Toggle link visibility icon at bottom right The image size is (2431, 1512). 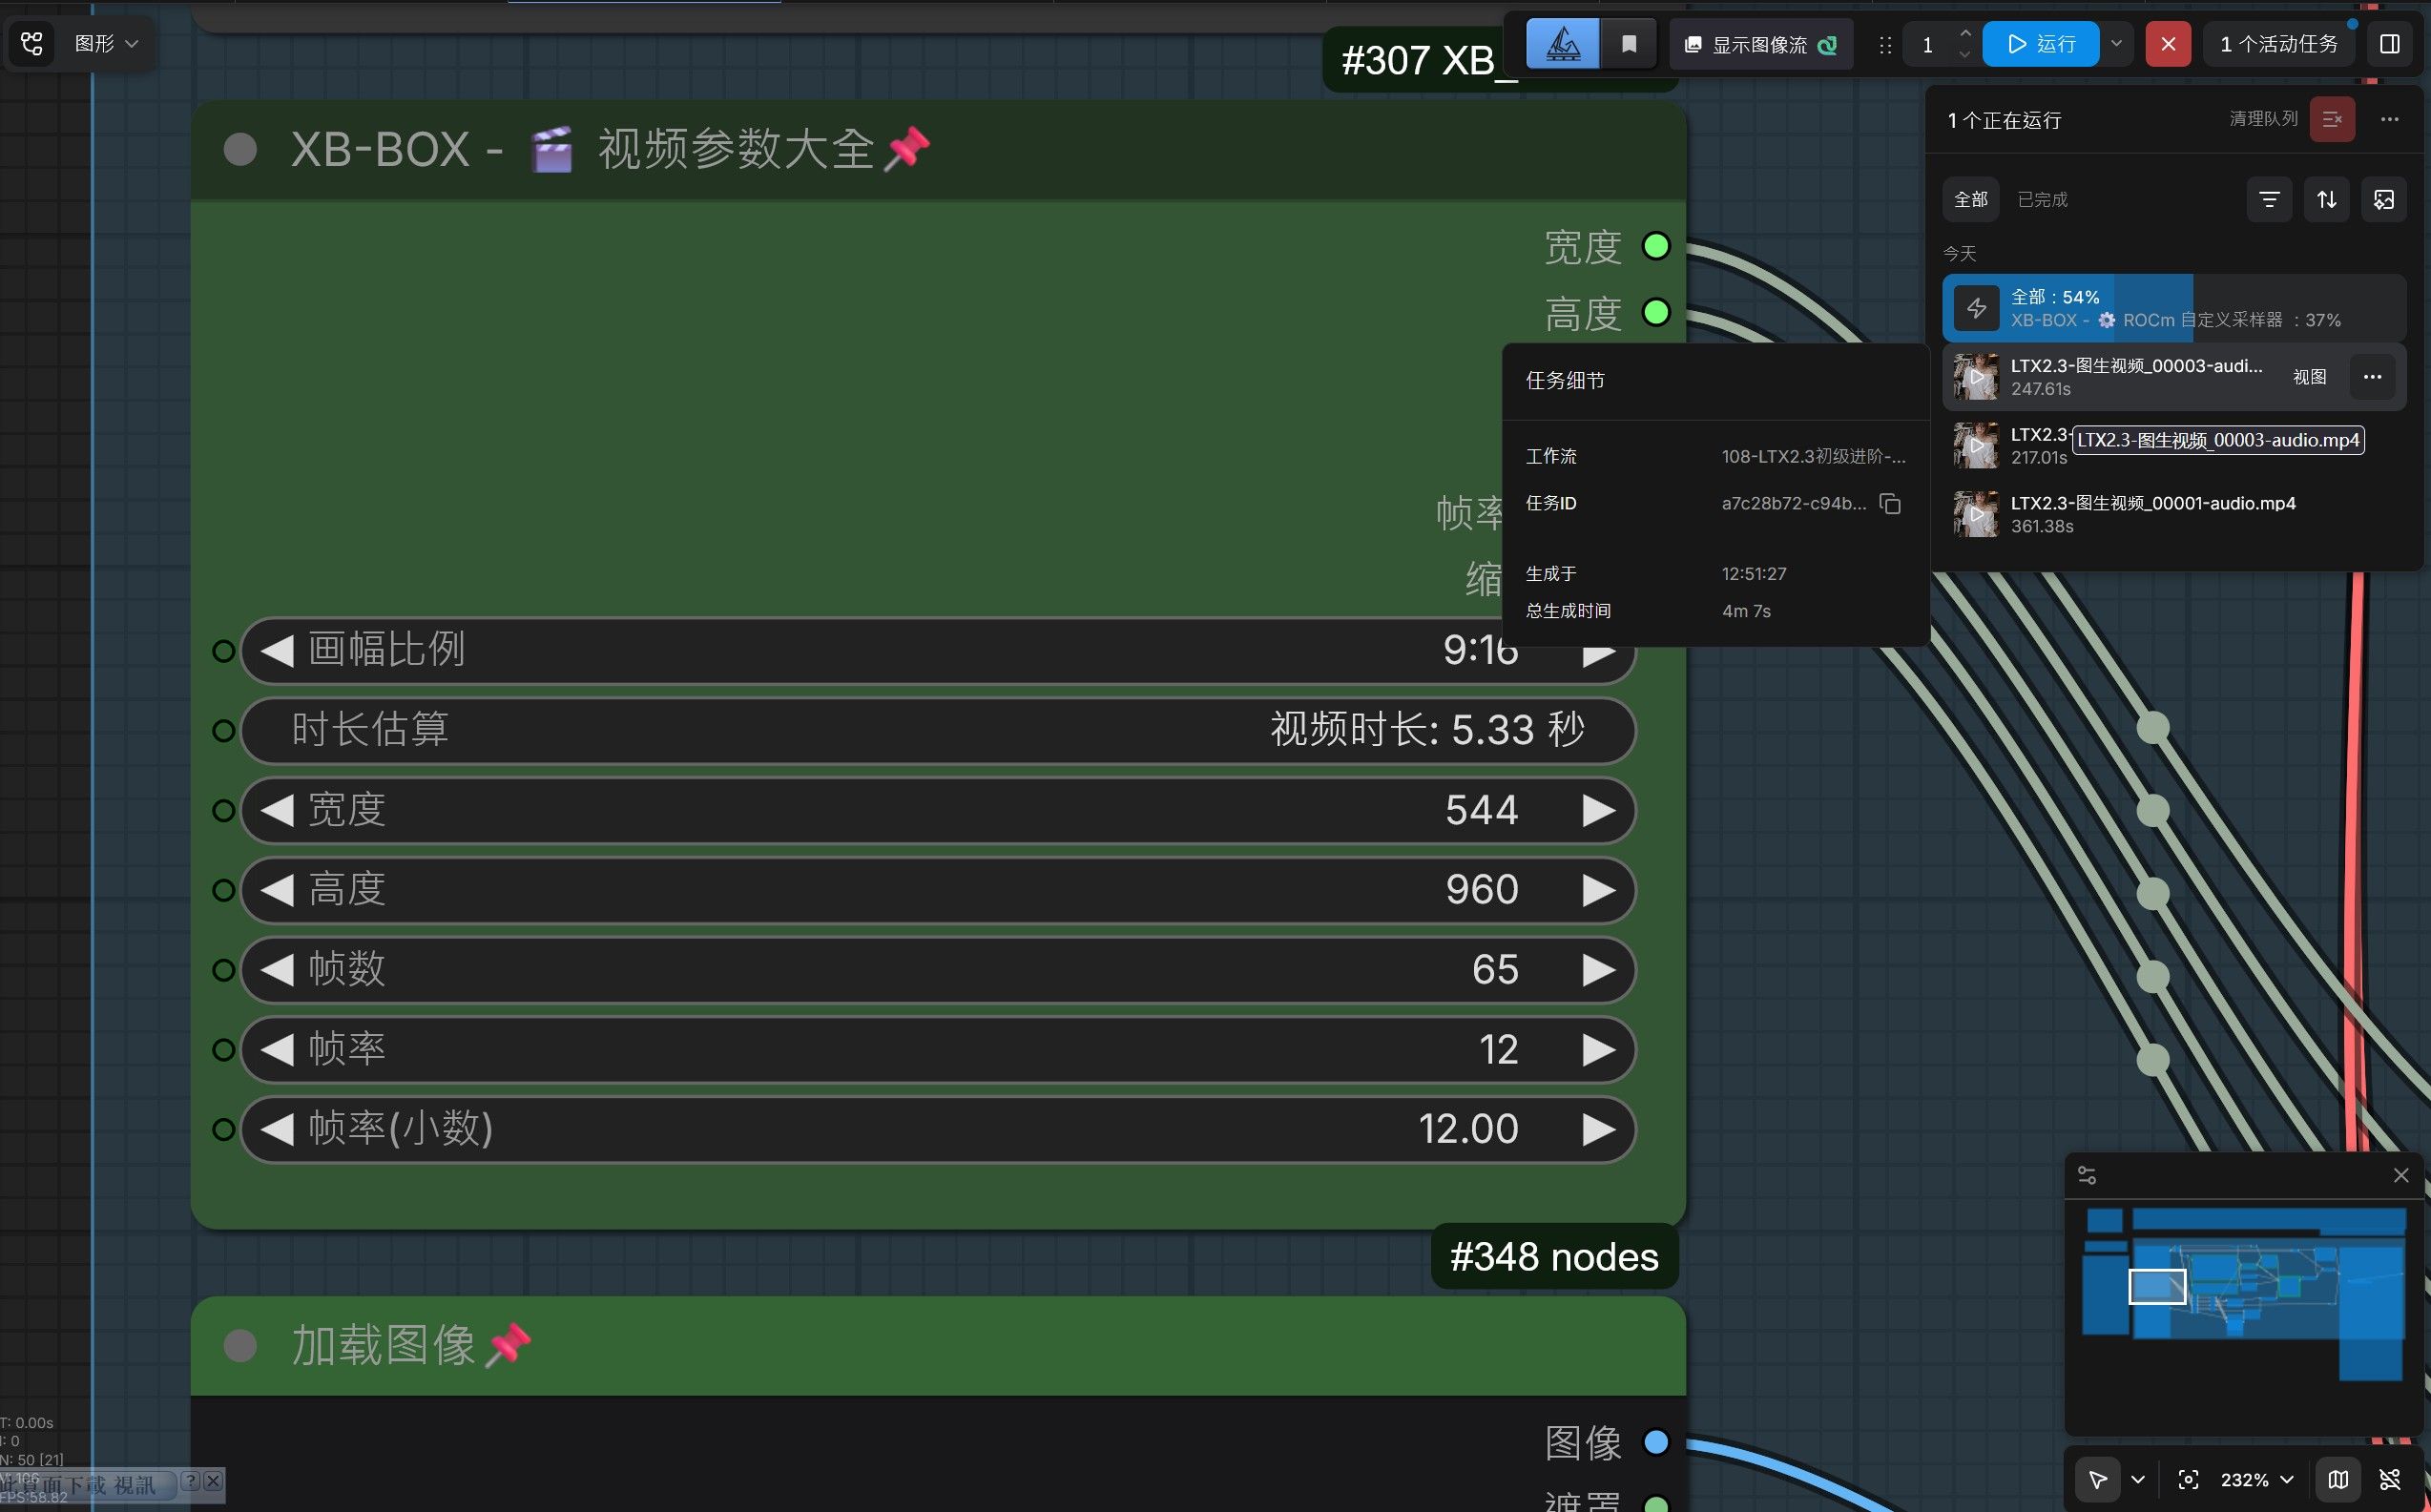pos(2390,1479)
